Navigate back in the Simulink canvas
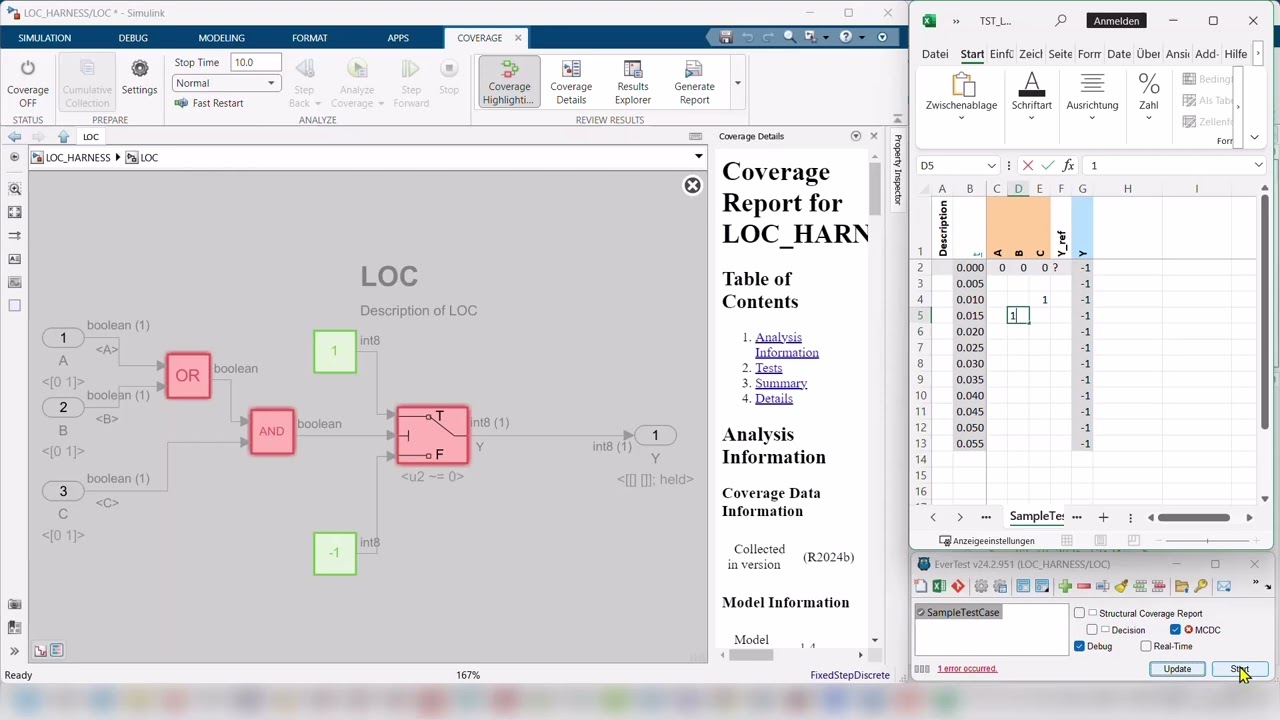Screen dimensions: 1280x720 pyautogui.click(x=14, y=137)
